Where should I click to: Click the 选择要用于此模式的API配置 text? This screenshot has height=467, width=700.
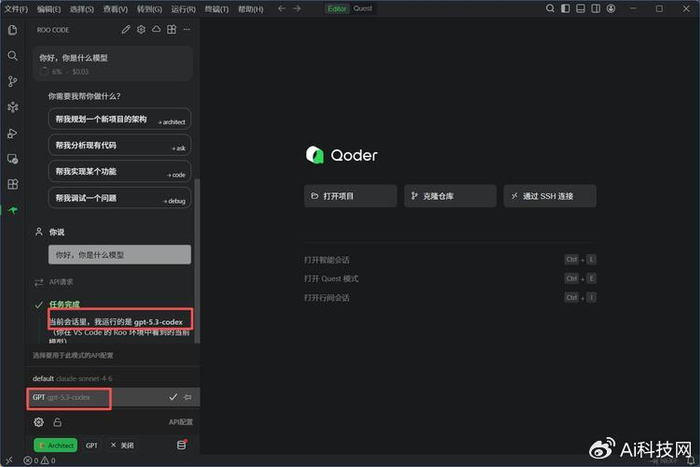[x=73, y=355]
